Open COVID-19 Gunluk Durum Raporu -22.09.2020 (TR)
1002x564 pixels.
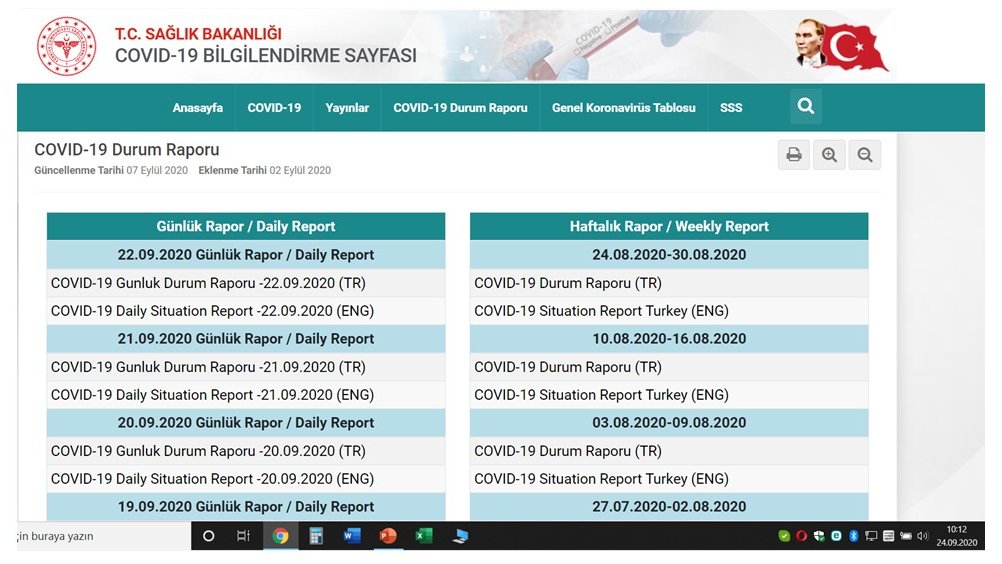(208, 283)
